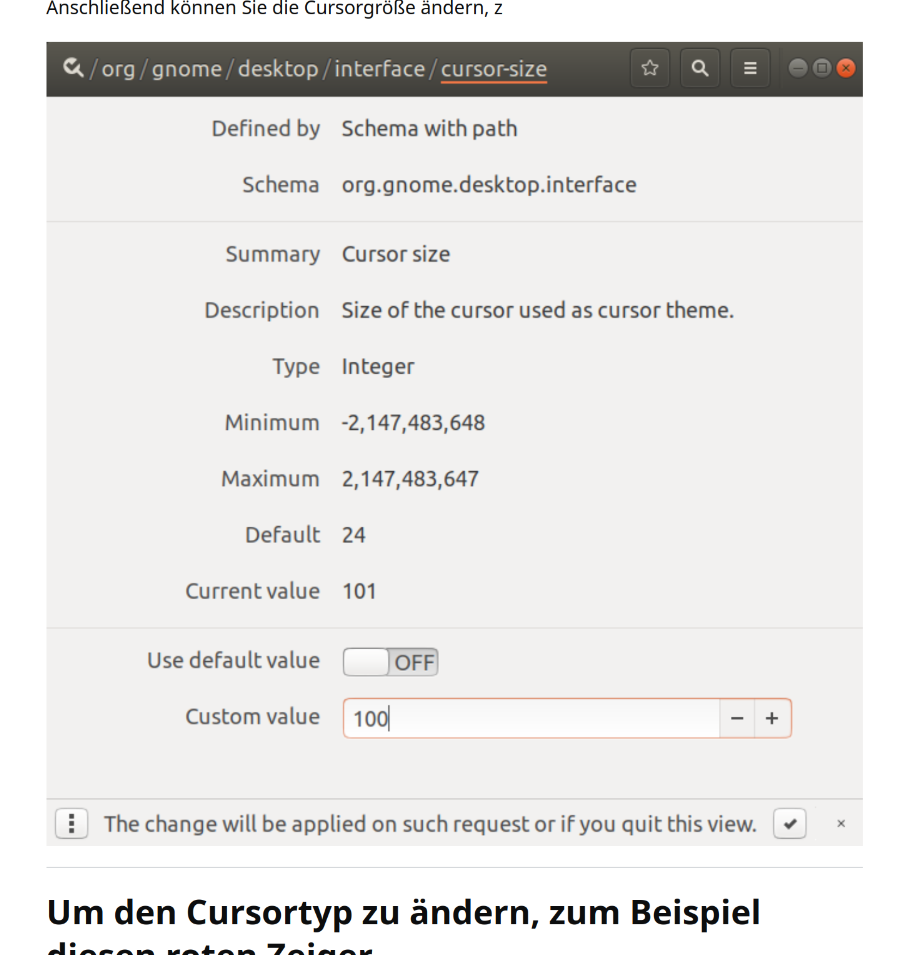This screenshot has height=955, width=905.
Task: Click Schema with path text
Action: 429,129
